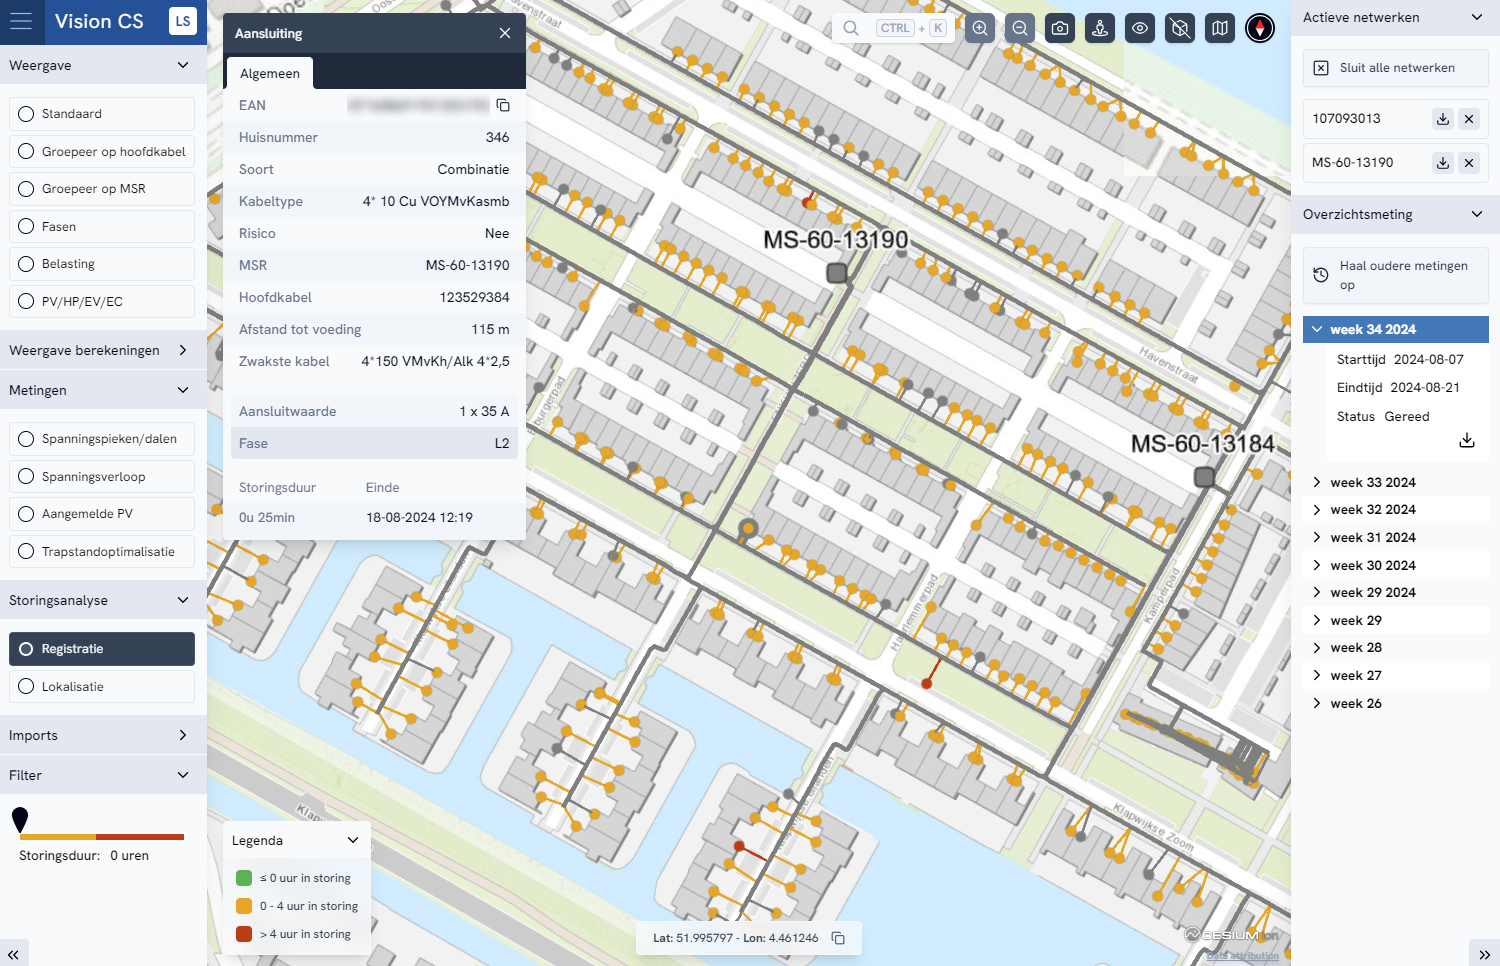Open the map layers icon
The height and width of the screenshot is (966, 1500).
(x=1220, y=28)
